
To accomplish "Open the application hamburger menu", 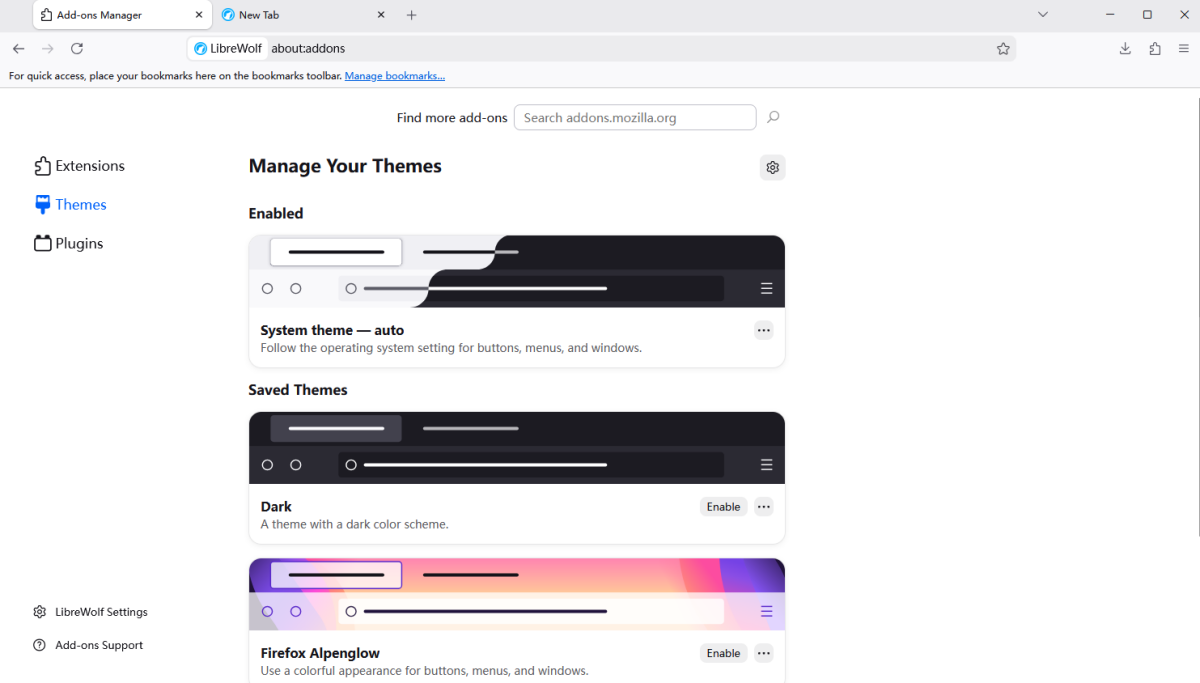I will [x=1184, y=48].
